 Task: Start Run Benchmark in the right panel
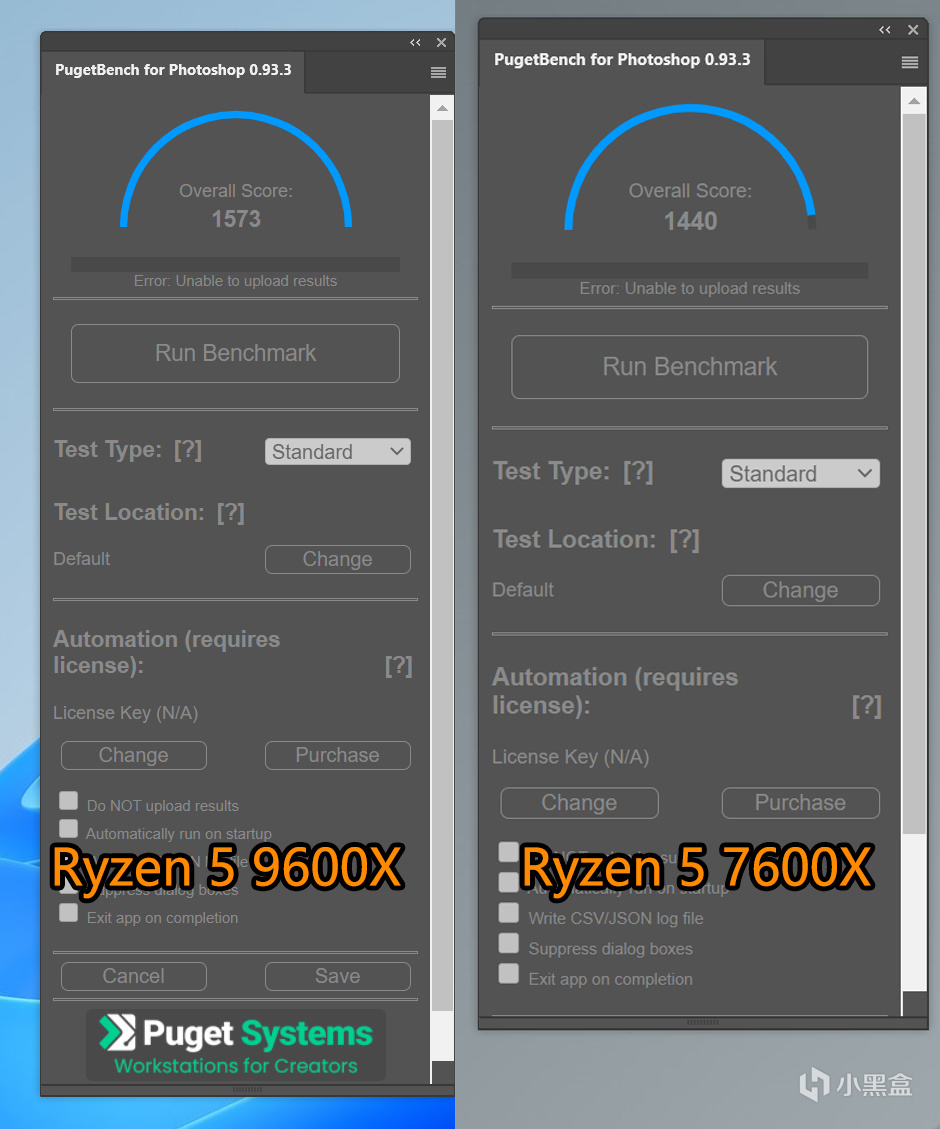(690, 367)
